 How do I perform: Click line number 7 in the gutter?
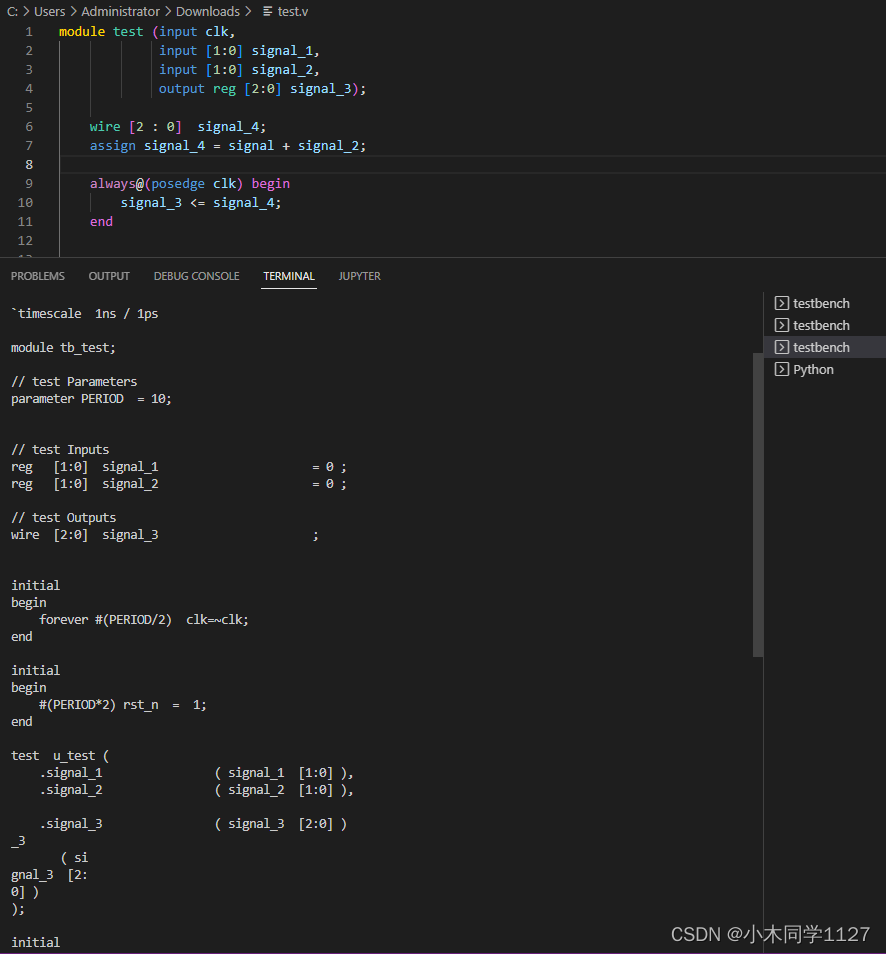pyautogui.click(x=29, y=145)
